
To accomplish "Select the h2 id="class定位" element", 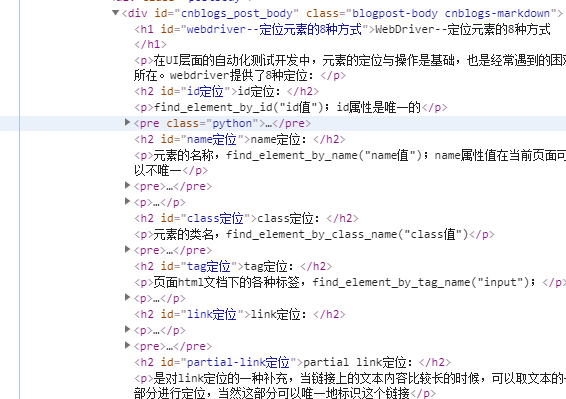I will pyautogui.click(x=246, y=218).
